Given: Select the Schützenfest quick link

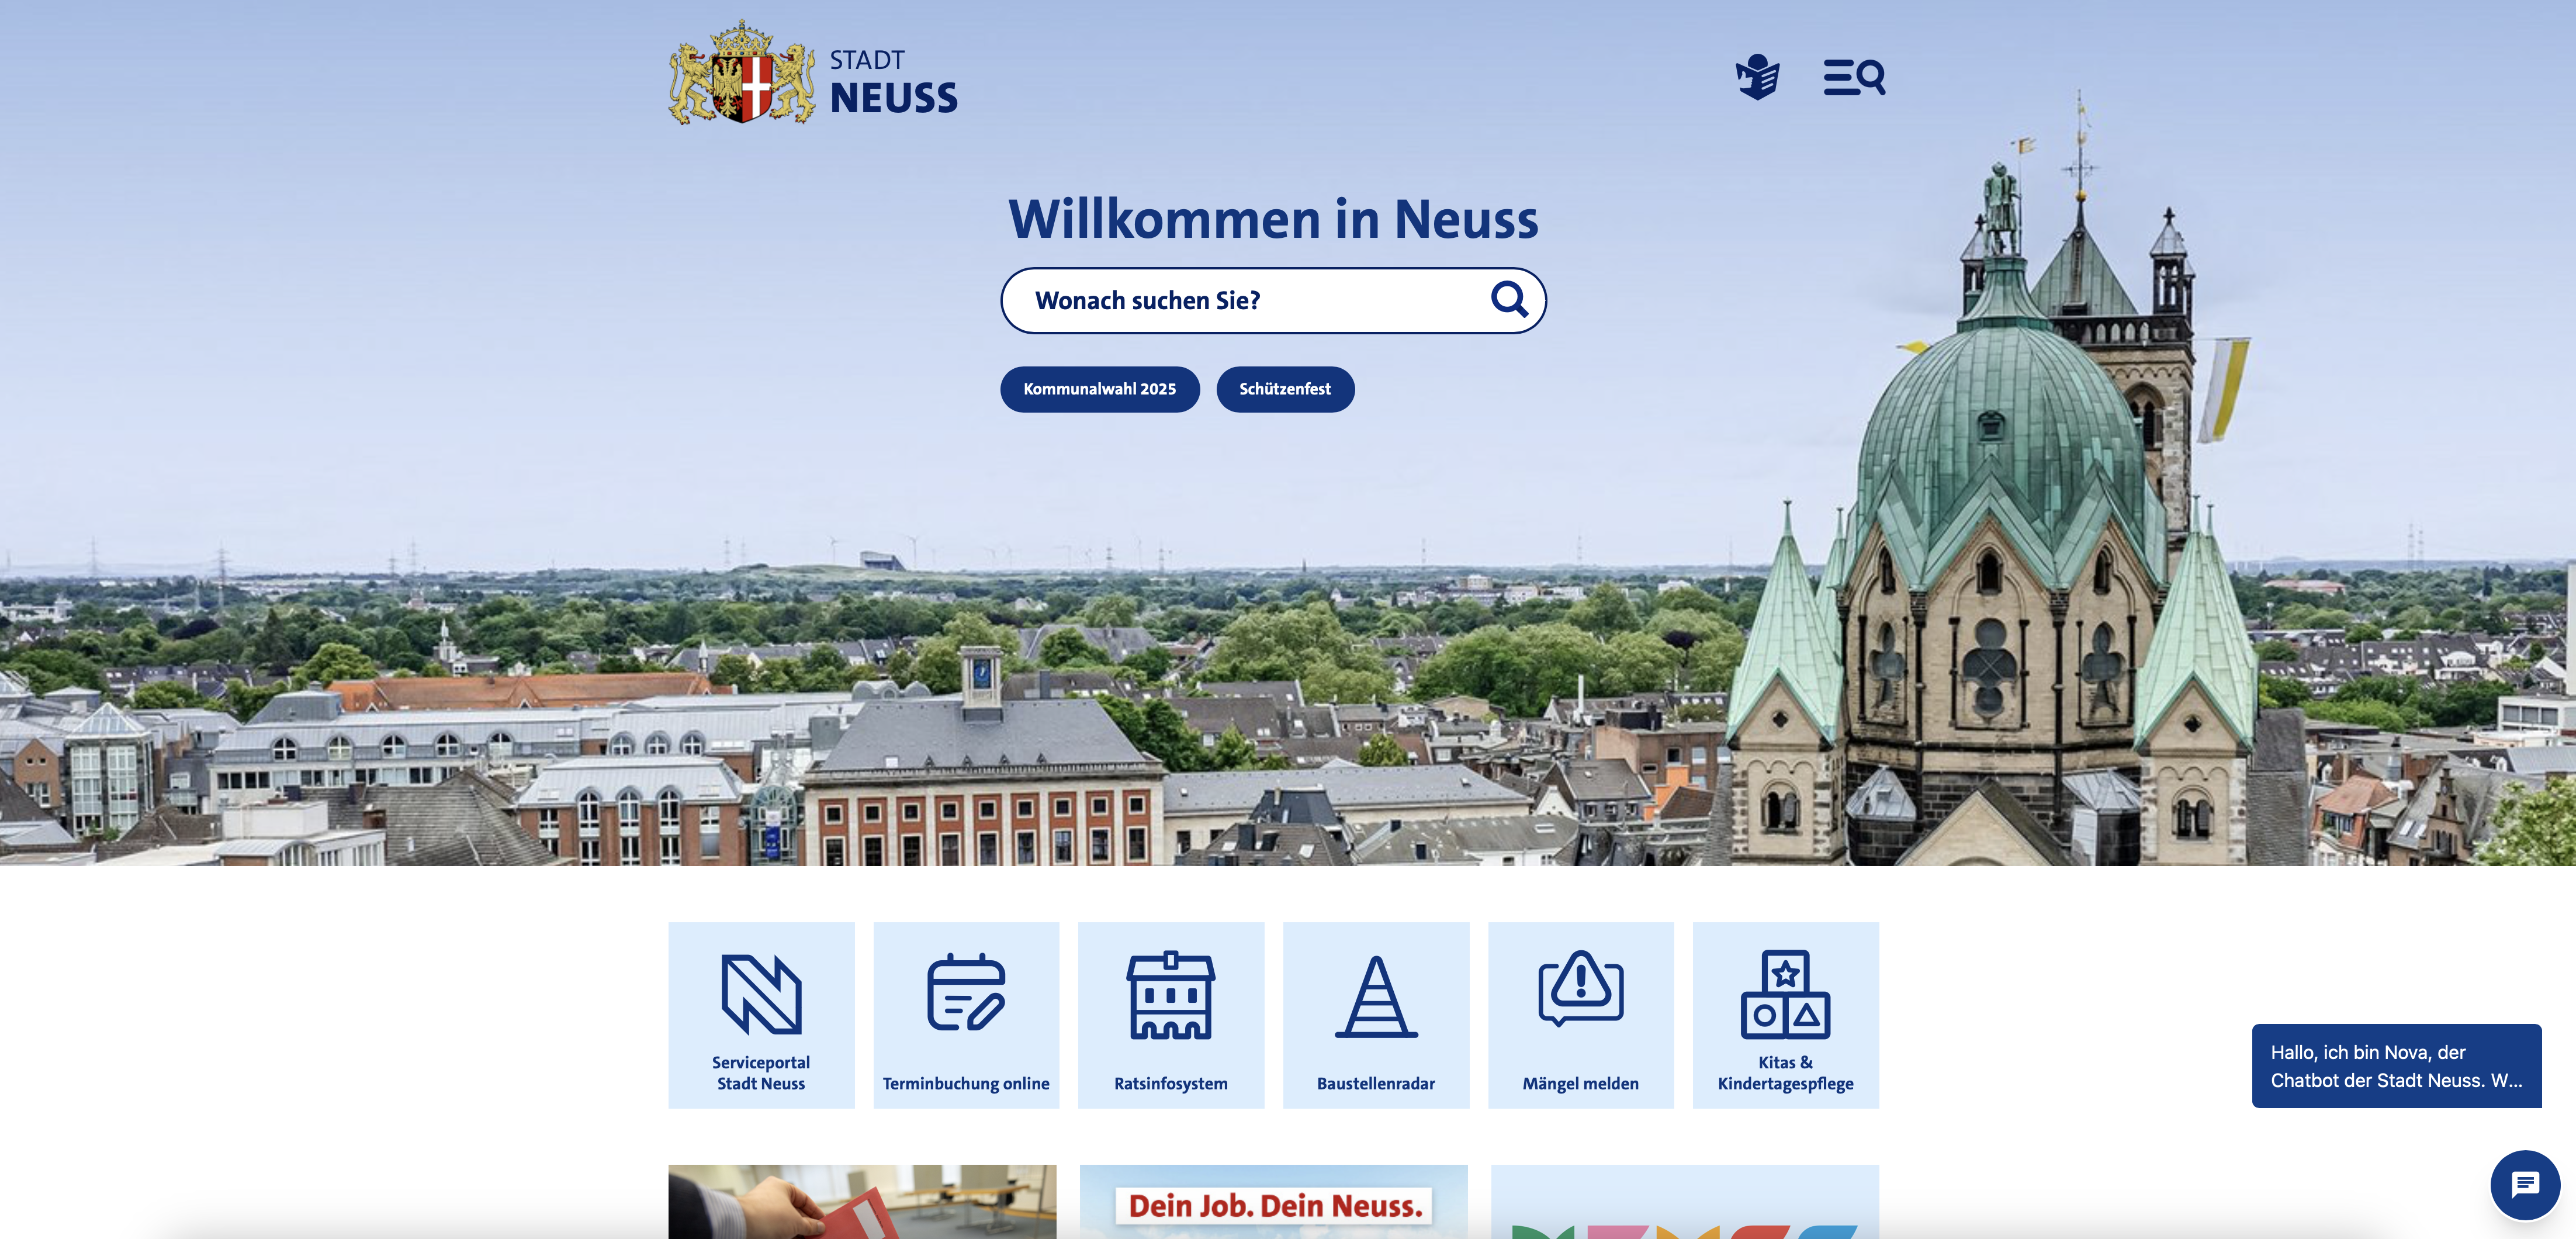Looking at the screenshot, I should click(x=1285, y=389).
